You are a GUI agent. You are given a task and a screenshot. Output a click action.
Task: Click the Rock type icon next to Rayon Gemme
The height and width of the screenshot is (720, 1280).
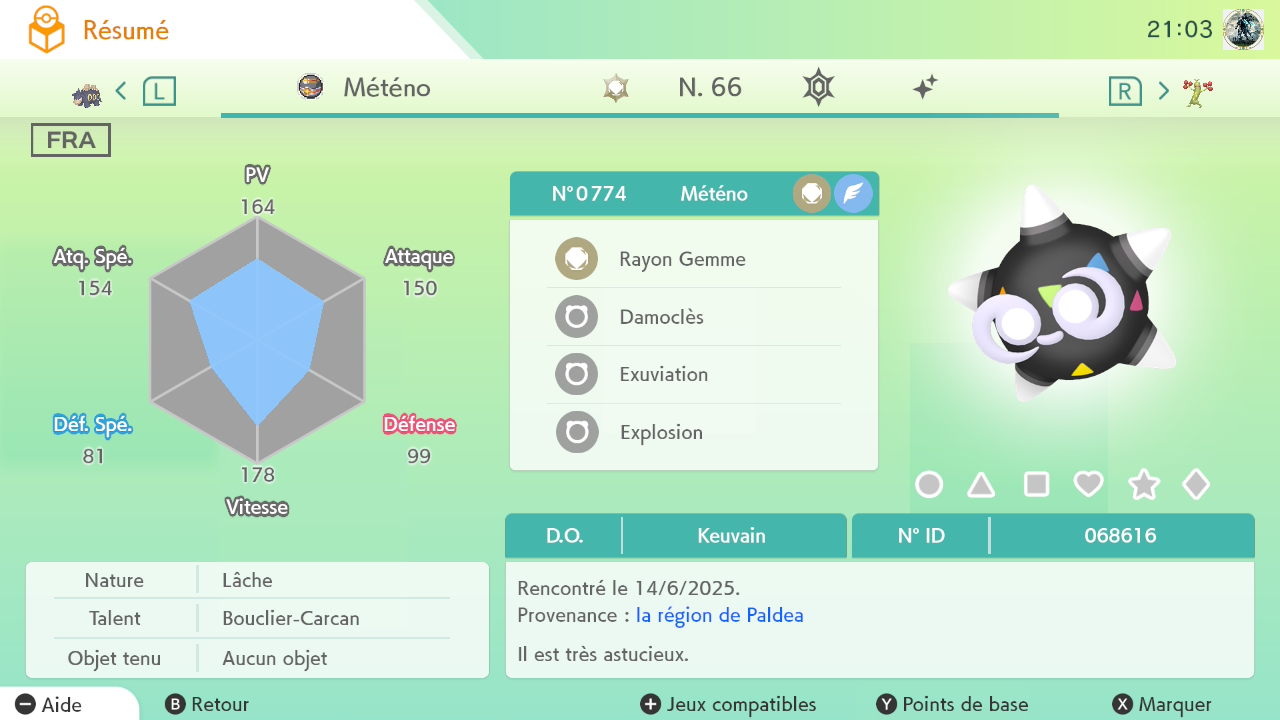[x=577, y=259]
